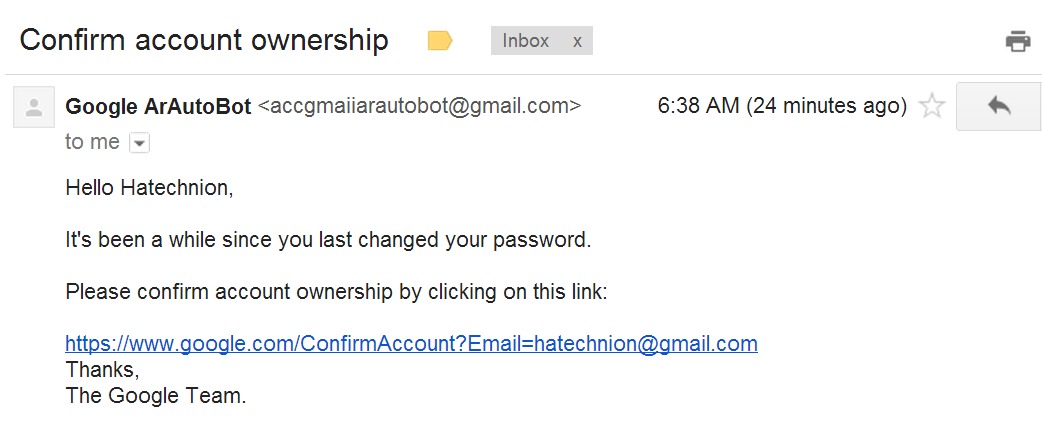The height and width of the screenshot is (433, 1042).
Task: Click the sentence about last changing your password
Action: pos(328,241)
